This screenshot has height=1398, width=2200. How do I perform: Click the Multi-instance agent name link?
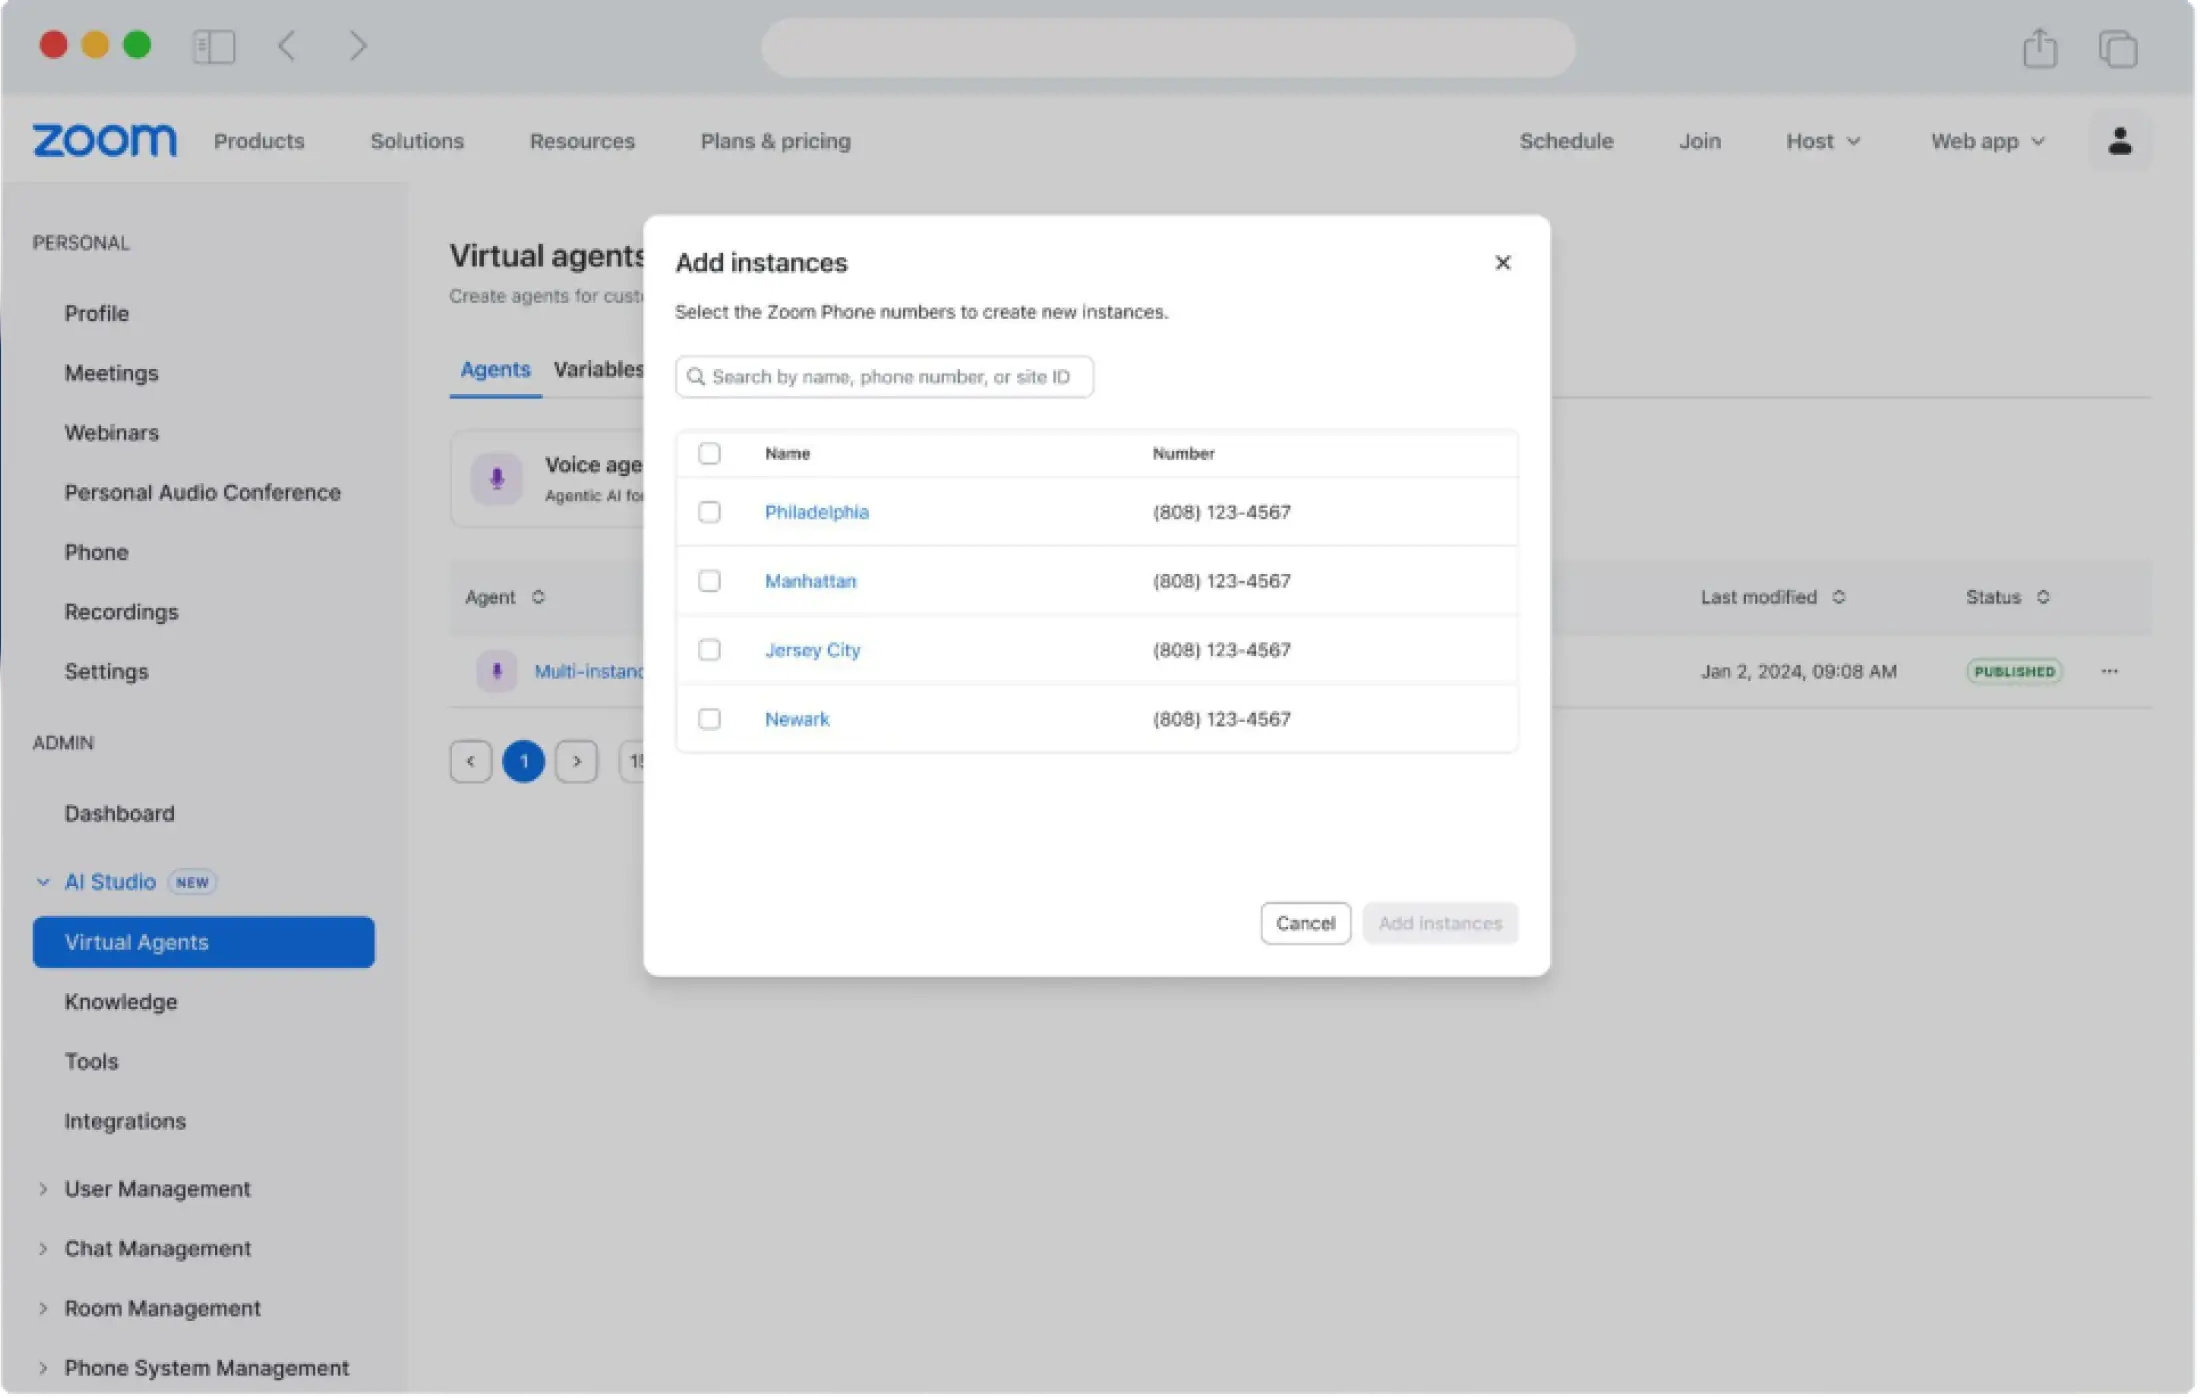tap(589, 672)
